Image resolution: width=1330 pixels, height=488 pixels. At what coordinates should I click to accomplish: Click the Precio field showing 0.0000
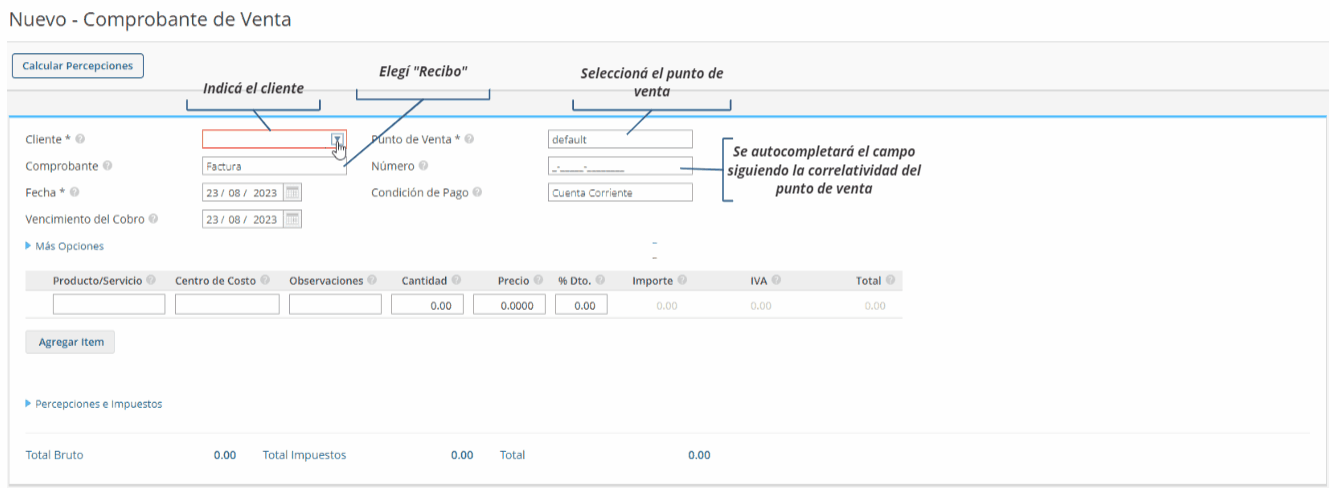point(509,305)
